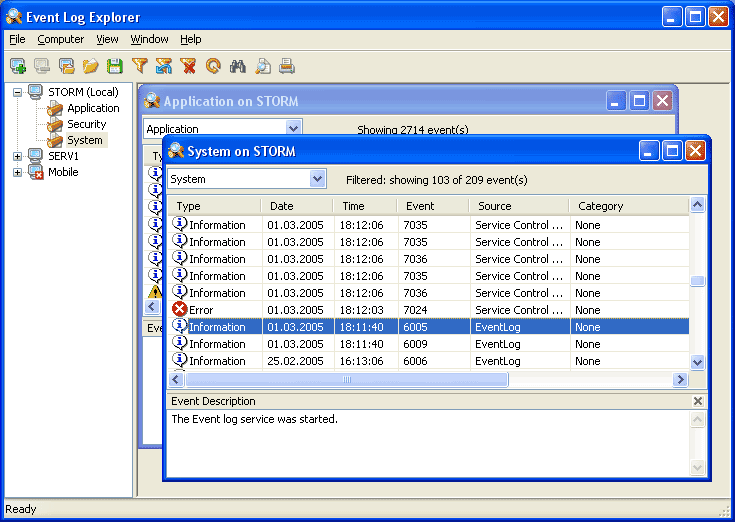Click 'Showing 2714 event(s)' in Application window
Image resolution: width=735 pixels, height=522 pixels.
pyautogui.click(x=412, y=130)
